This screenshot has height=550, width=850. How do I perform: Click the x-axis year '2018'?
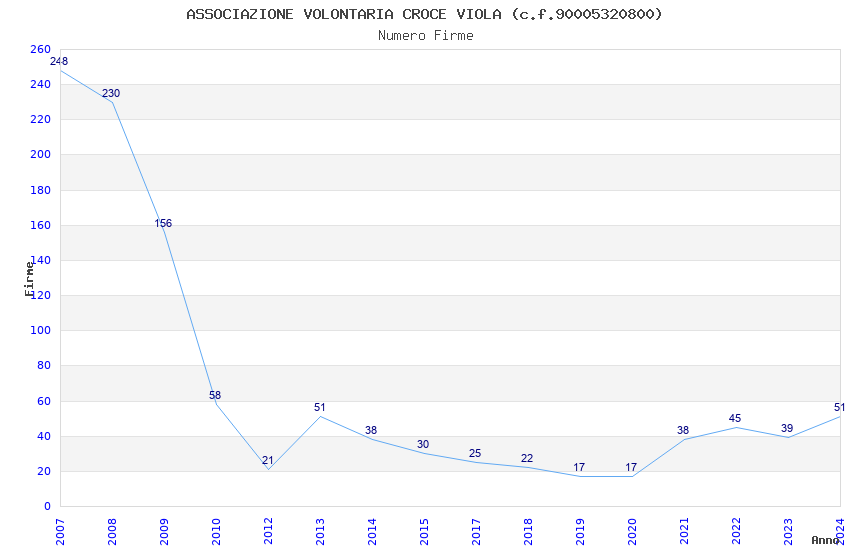[x=529, y=532]
